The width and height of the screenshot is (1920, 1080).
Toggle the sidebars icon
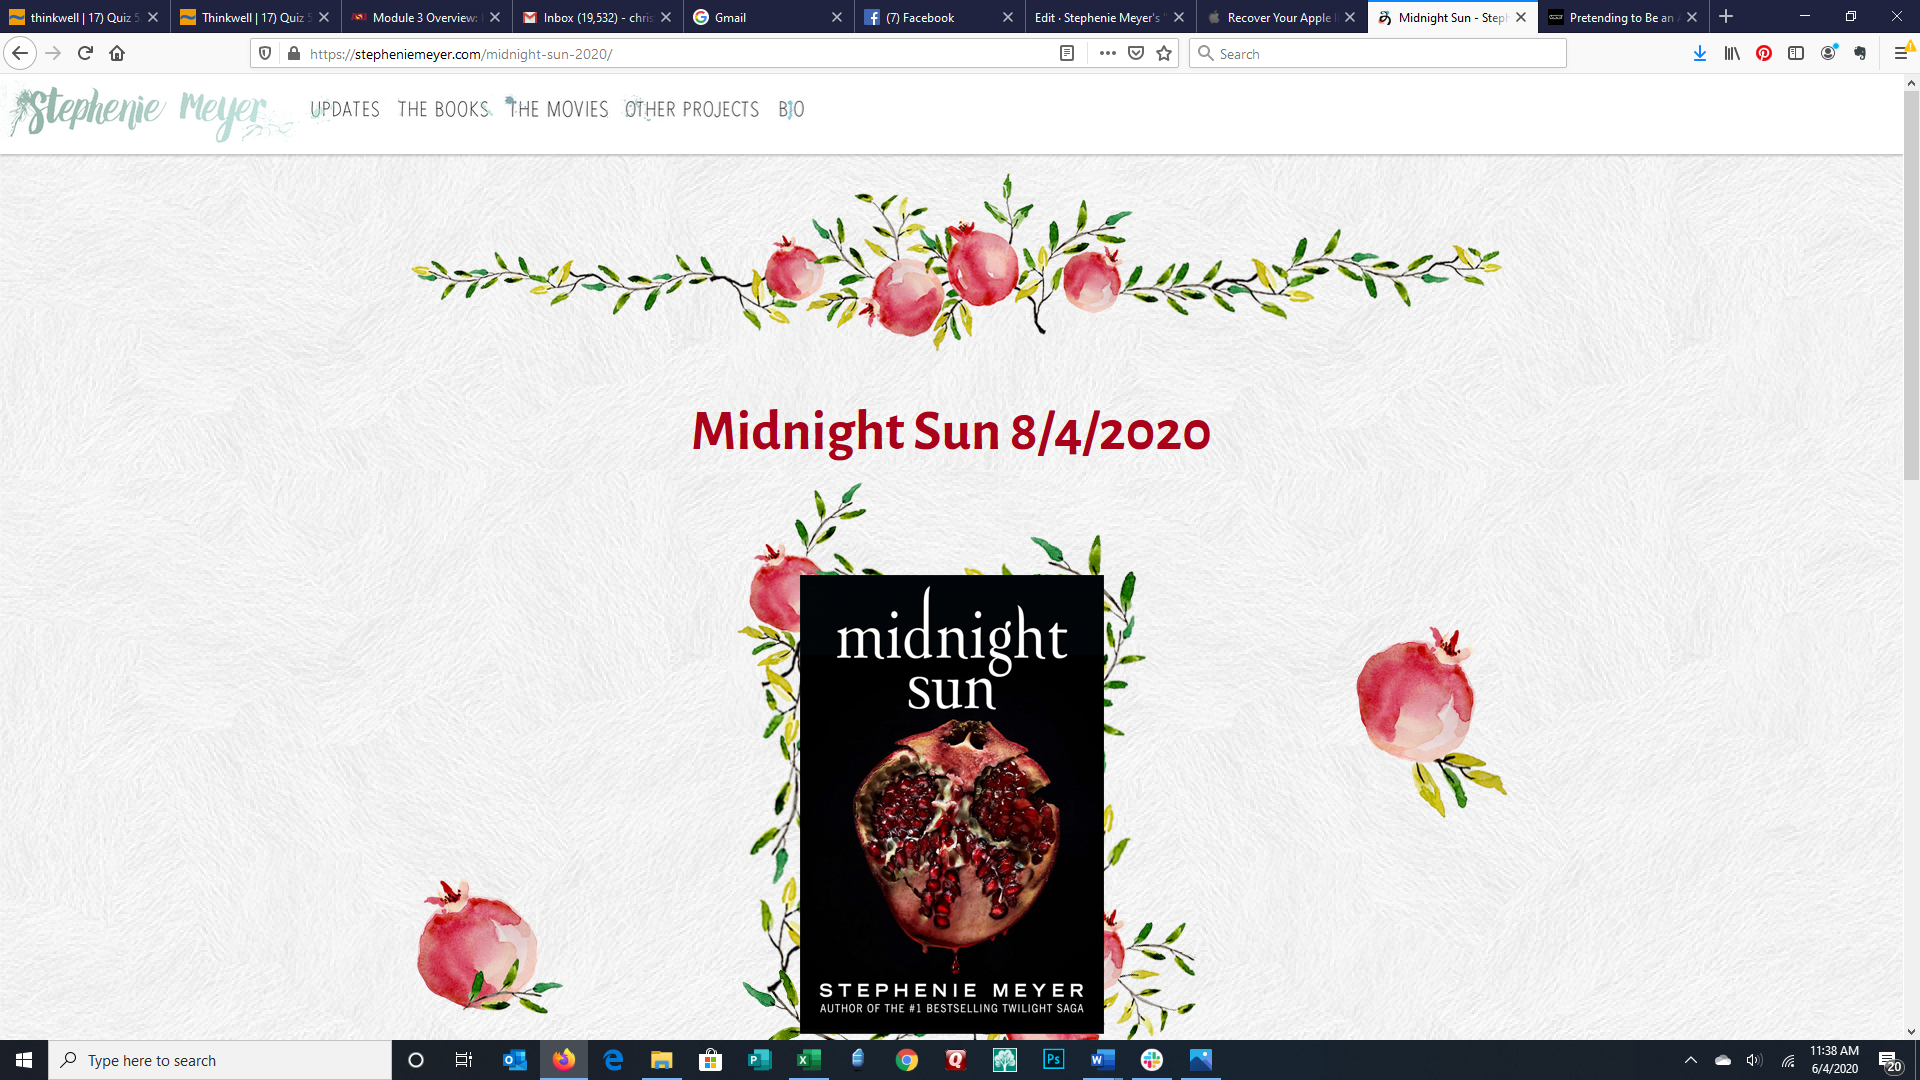pos(1796,53)
